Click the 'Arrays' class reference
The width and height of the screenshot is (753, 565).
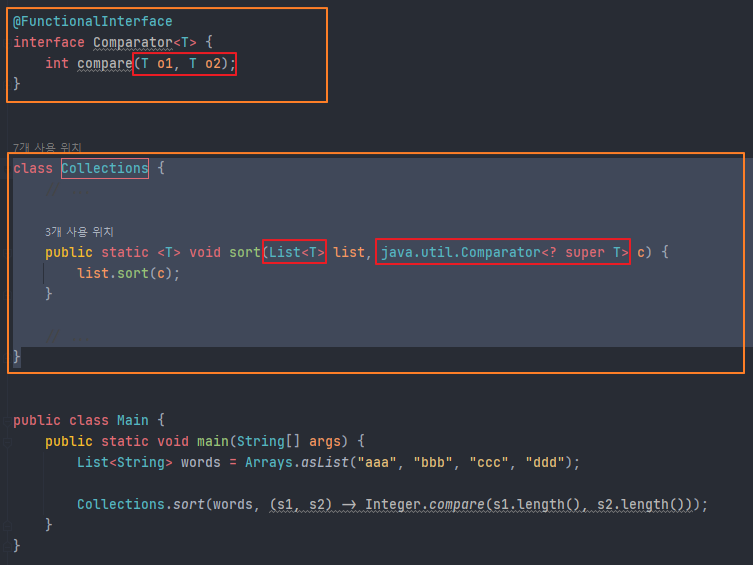[268, 463]
